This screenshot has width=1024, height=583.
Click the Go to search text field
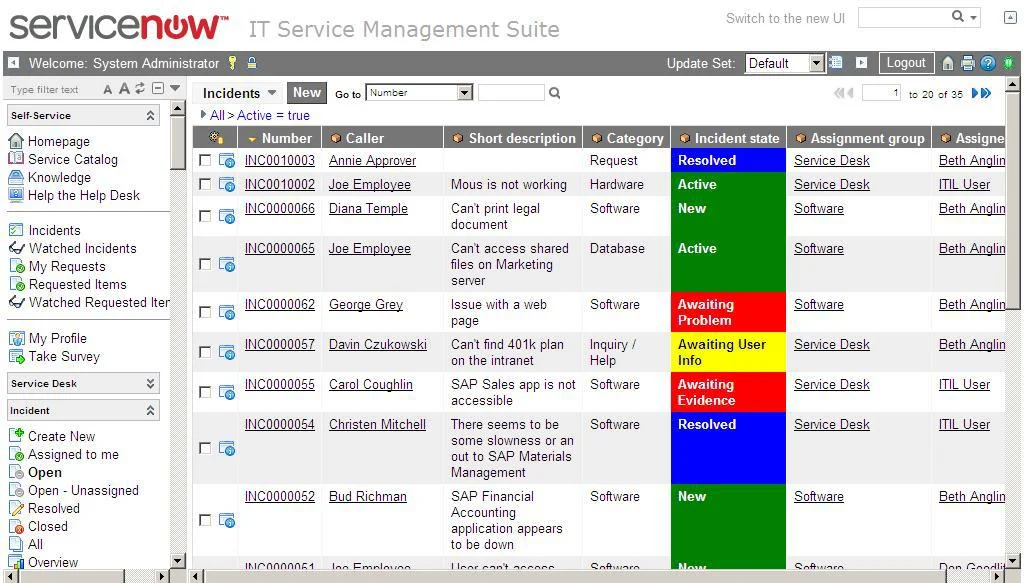pos(511,93)
